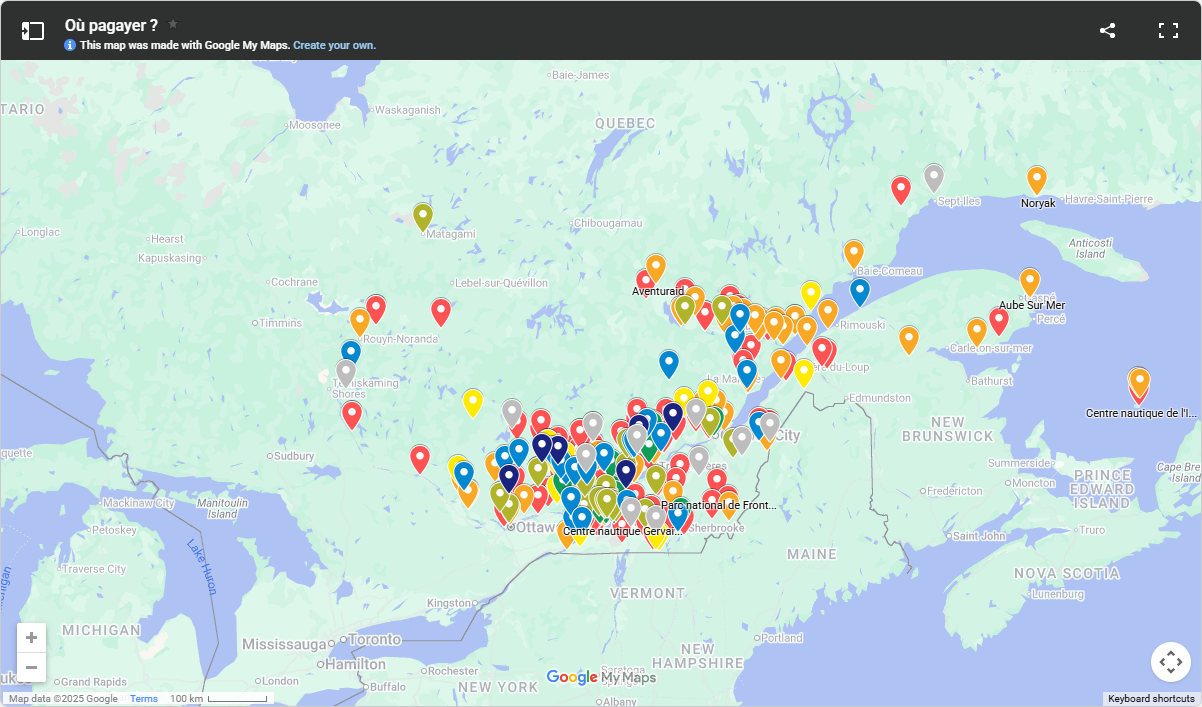Open the Google My Maps logo
Viewport: 1202px width, 707px height.
601,678
